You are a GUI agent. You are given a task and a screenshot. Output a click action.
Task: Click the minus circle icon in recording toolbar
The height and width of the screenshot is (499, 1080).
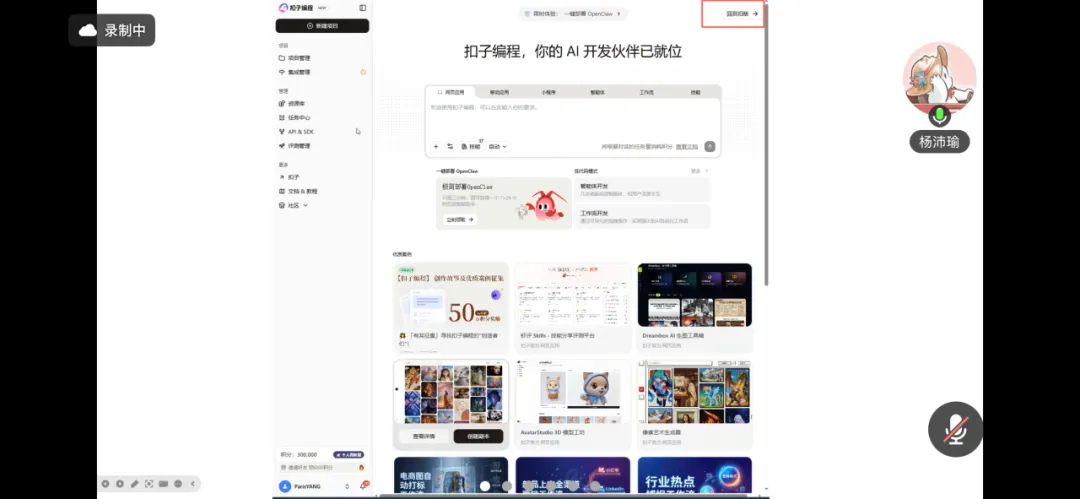(x=178, y=484)
